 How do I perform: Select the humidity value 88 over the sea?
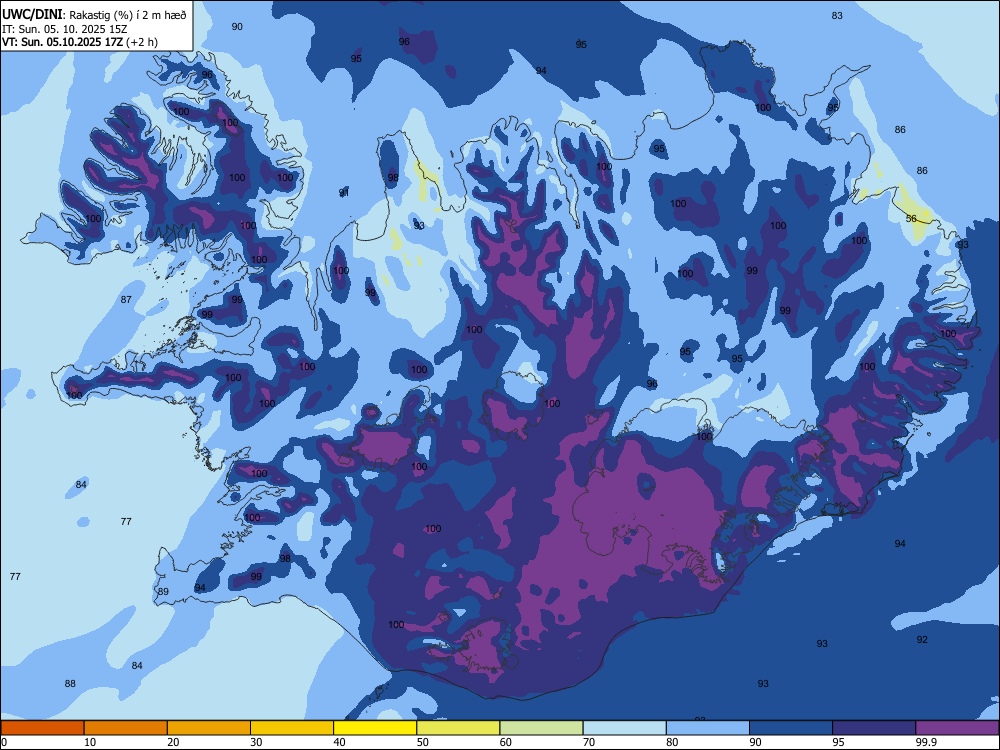click(70, 683)
